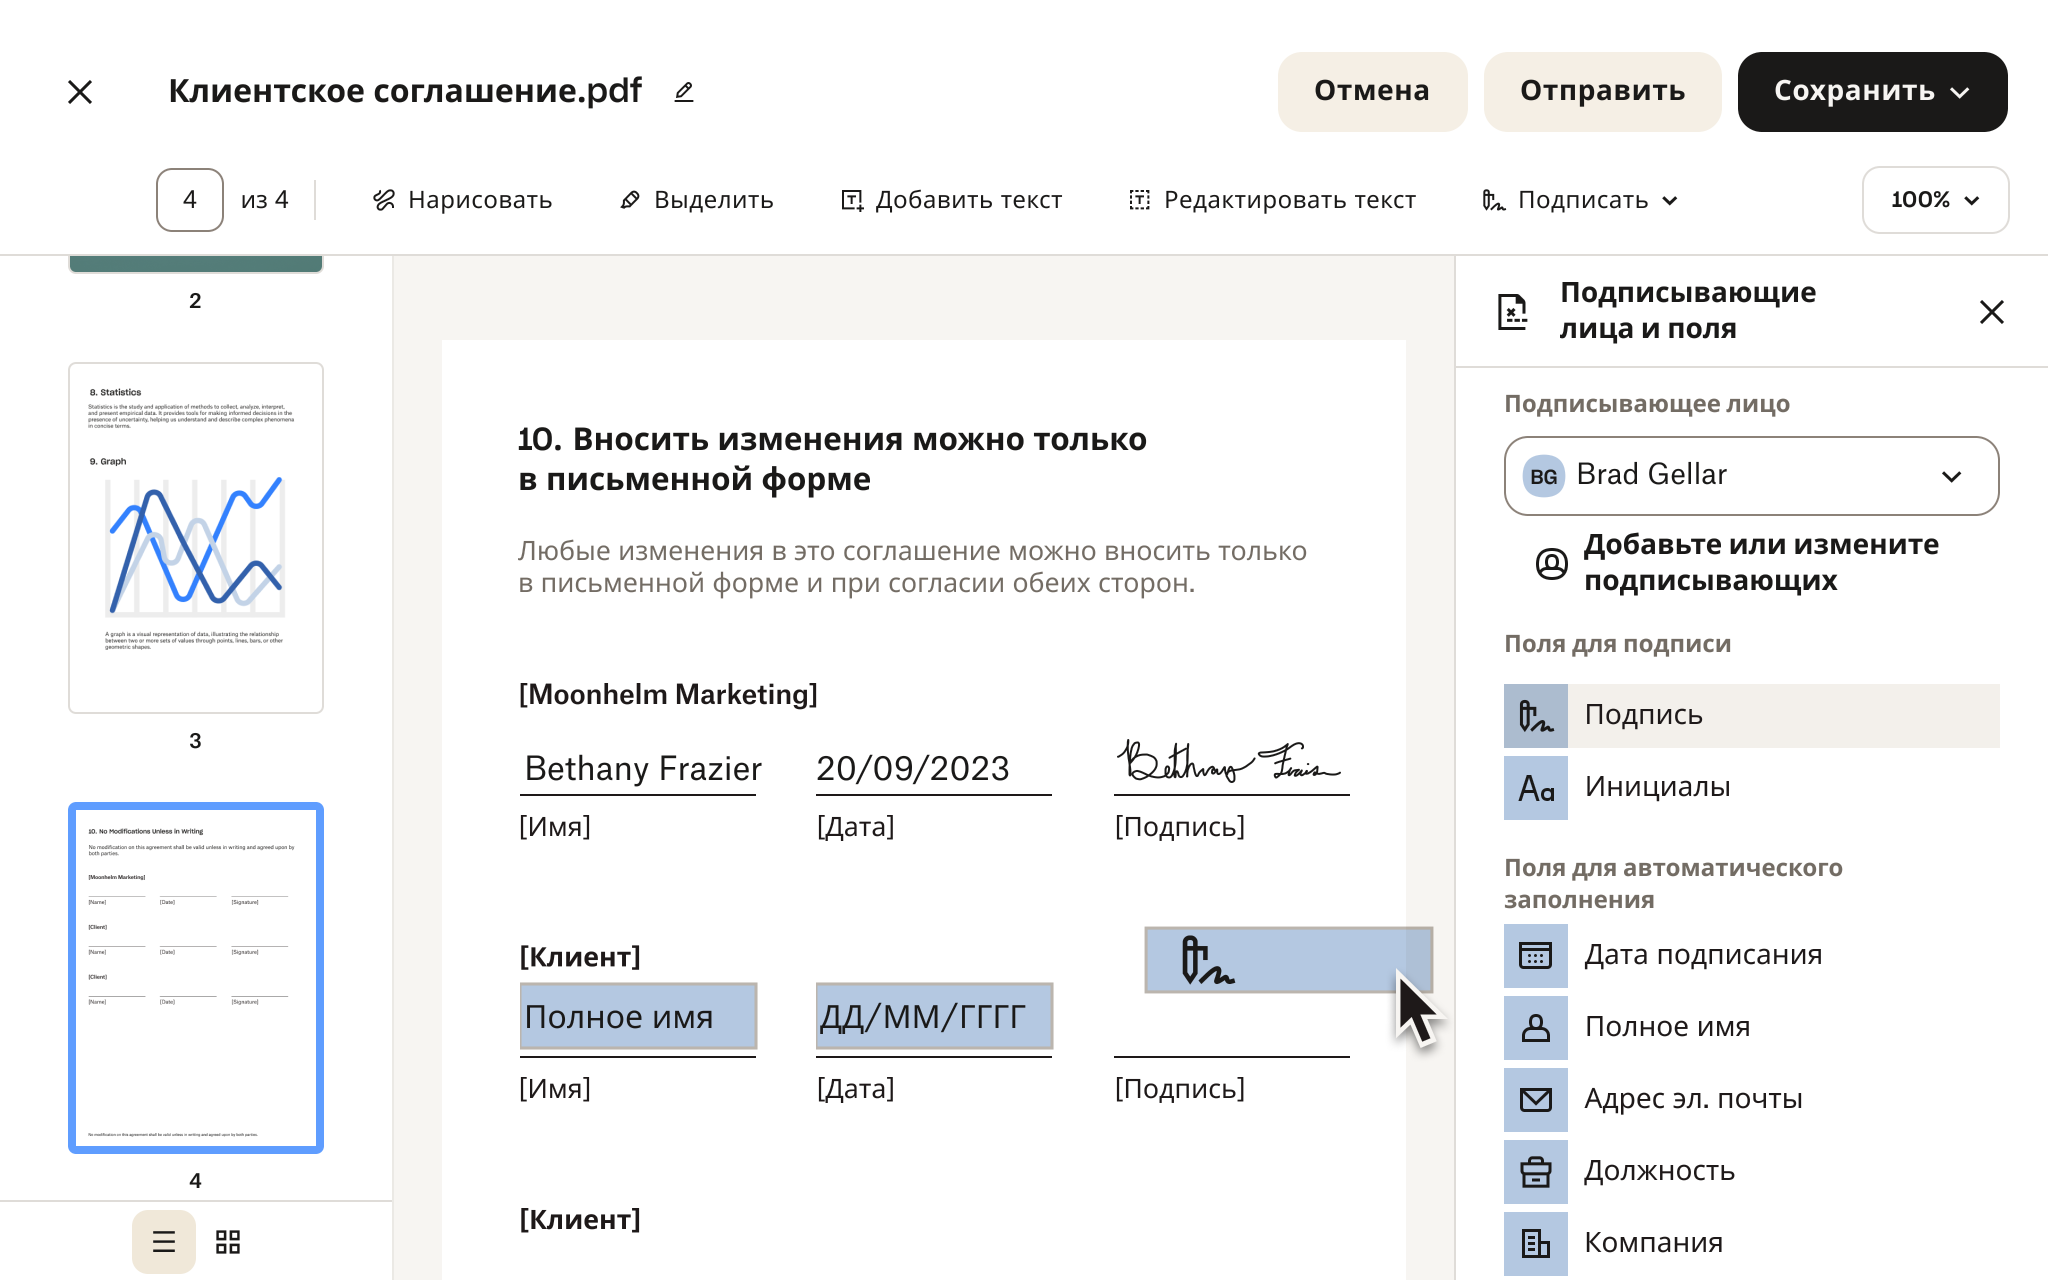Click the Компания label text
This screenshot has height=1280, width=2048.
(1653, 1243)
